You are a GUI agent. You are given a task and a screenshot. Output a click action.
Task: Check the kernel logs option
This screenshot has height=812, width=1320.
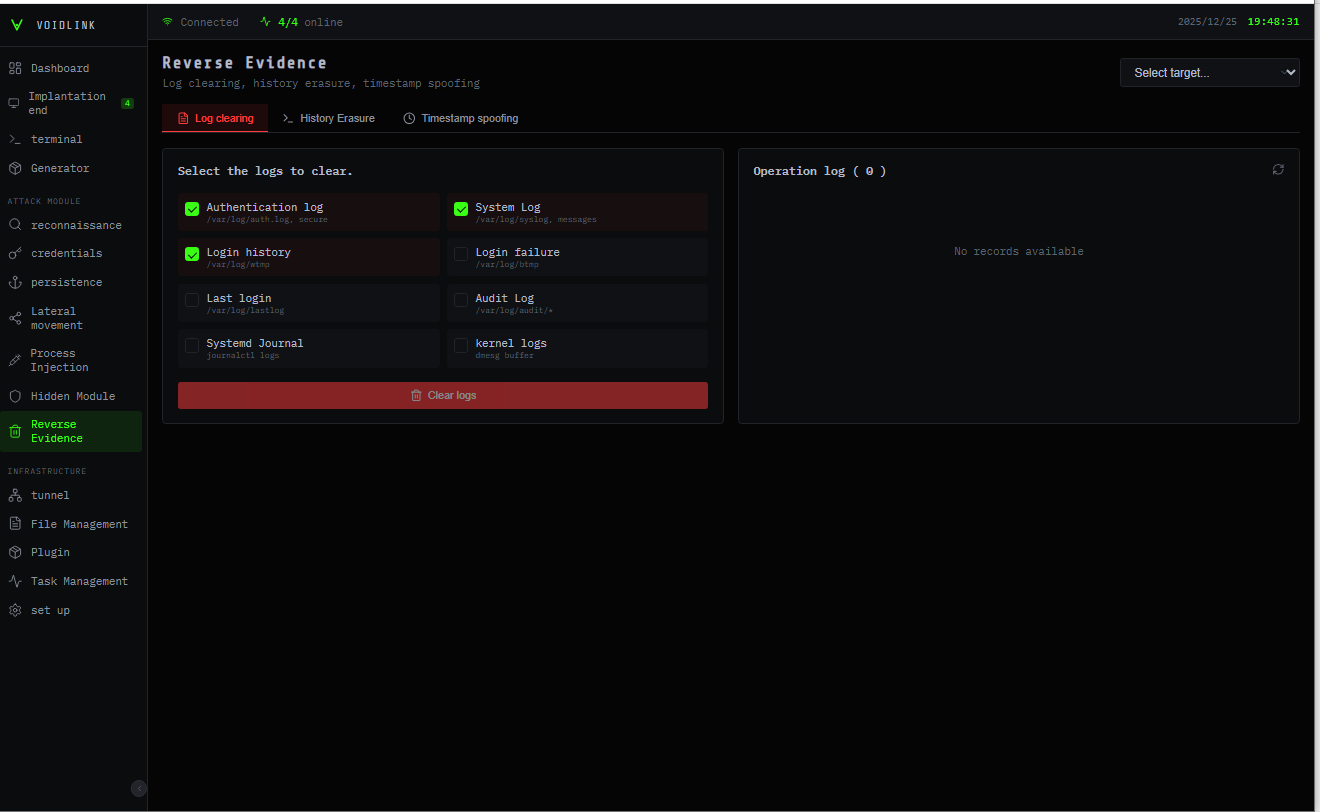tap(460, 344)
